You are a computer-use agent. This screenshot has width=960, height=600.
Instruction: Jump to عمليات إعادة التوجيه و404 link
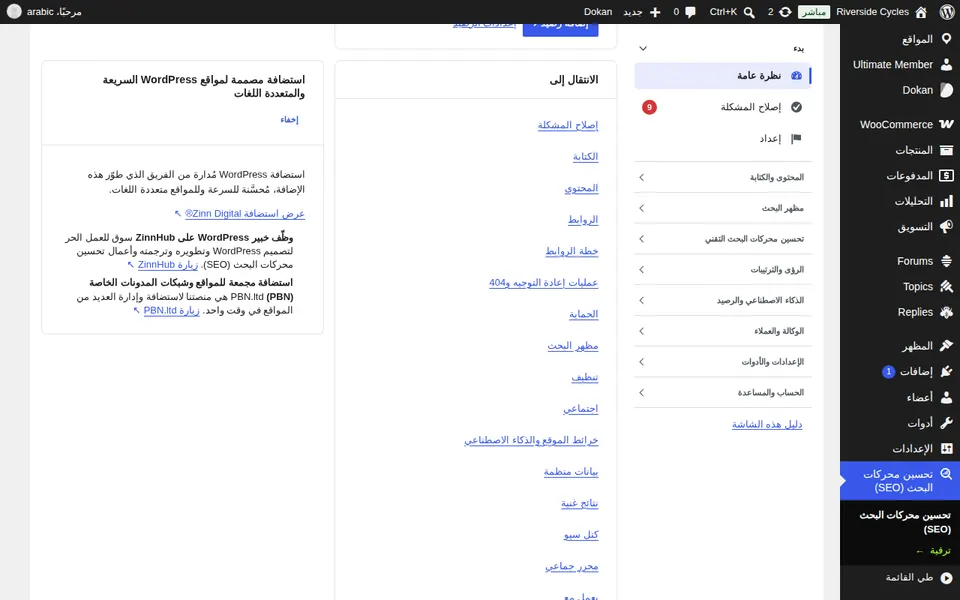[x=544, y=283]
